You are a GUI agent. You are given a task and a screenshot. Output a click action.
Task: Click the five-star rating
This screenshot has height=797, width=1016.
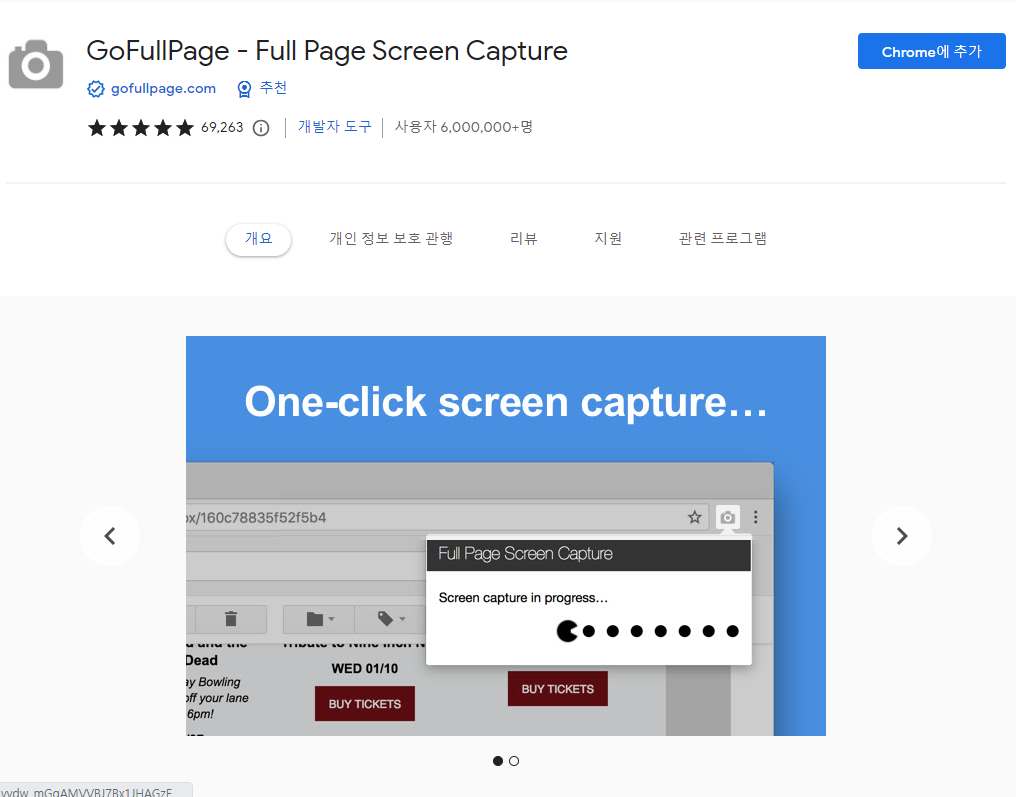point(141,128)
